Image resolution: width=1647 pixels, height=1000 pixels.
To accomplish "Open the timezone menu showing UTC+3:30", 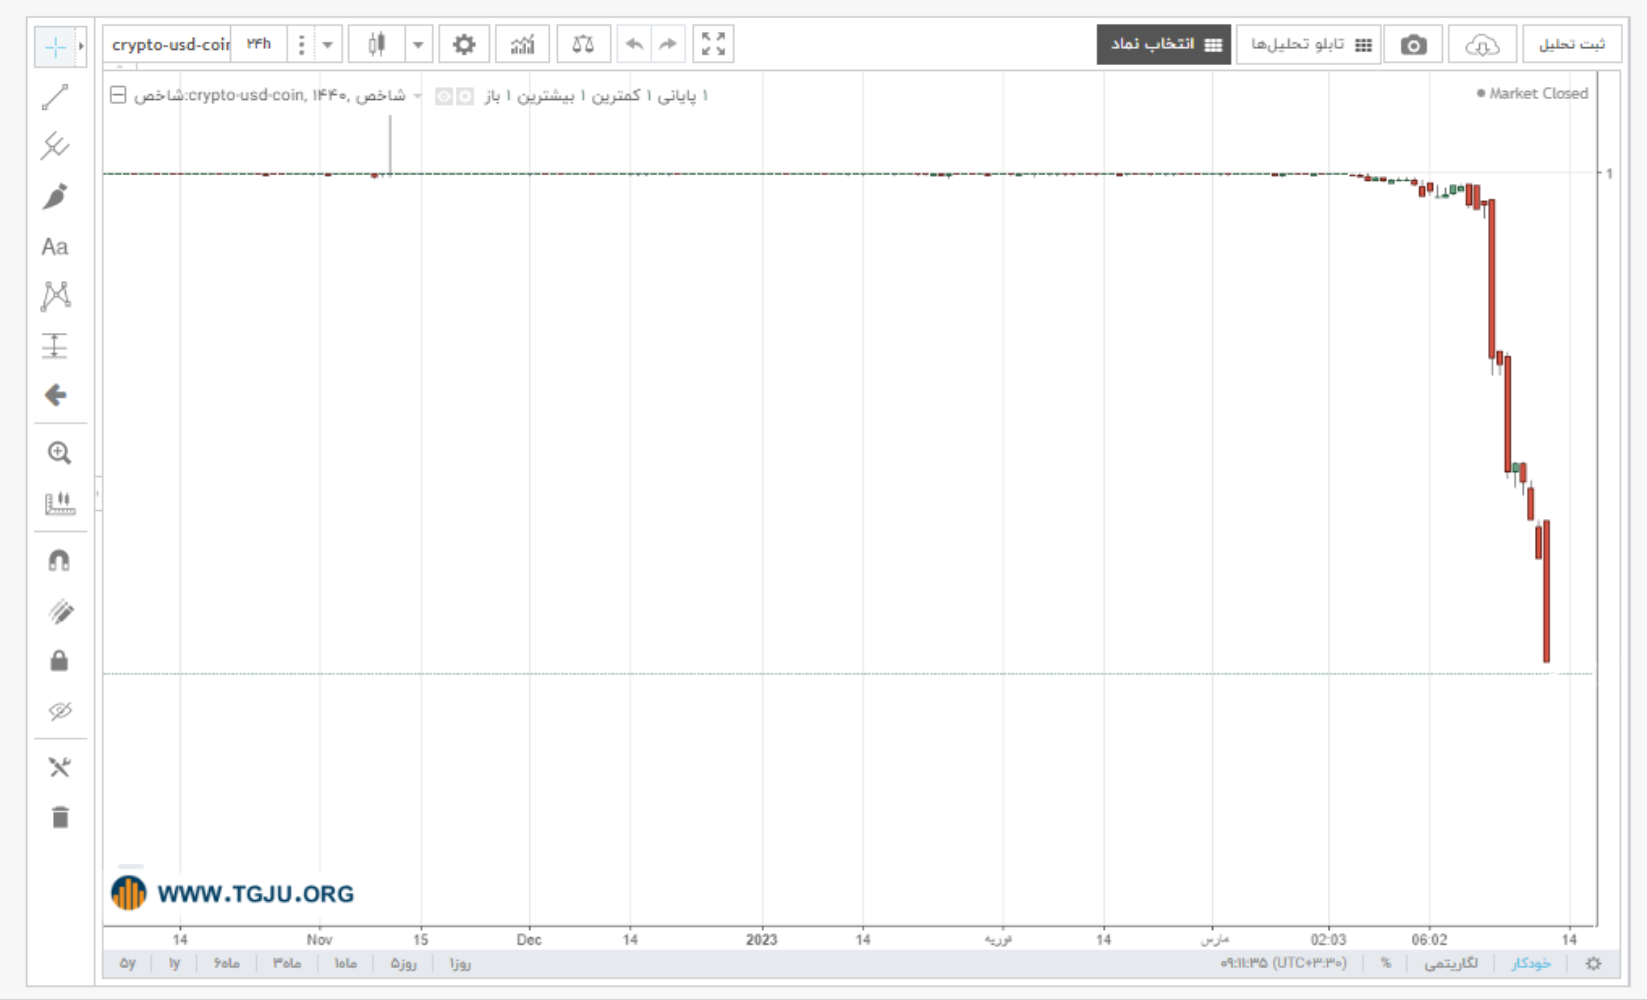I will pos(1283,963).
